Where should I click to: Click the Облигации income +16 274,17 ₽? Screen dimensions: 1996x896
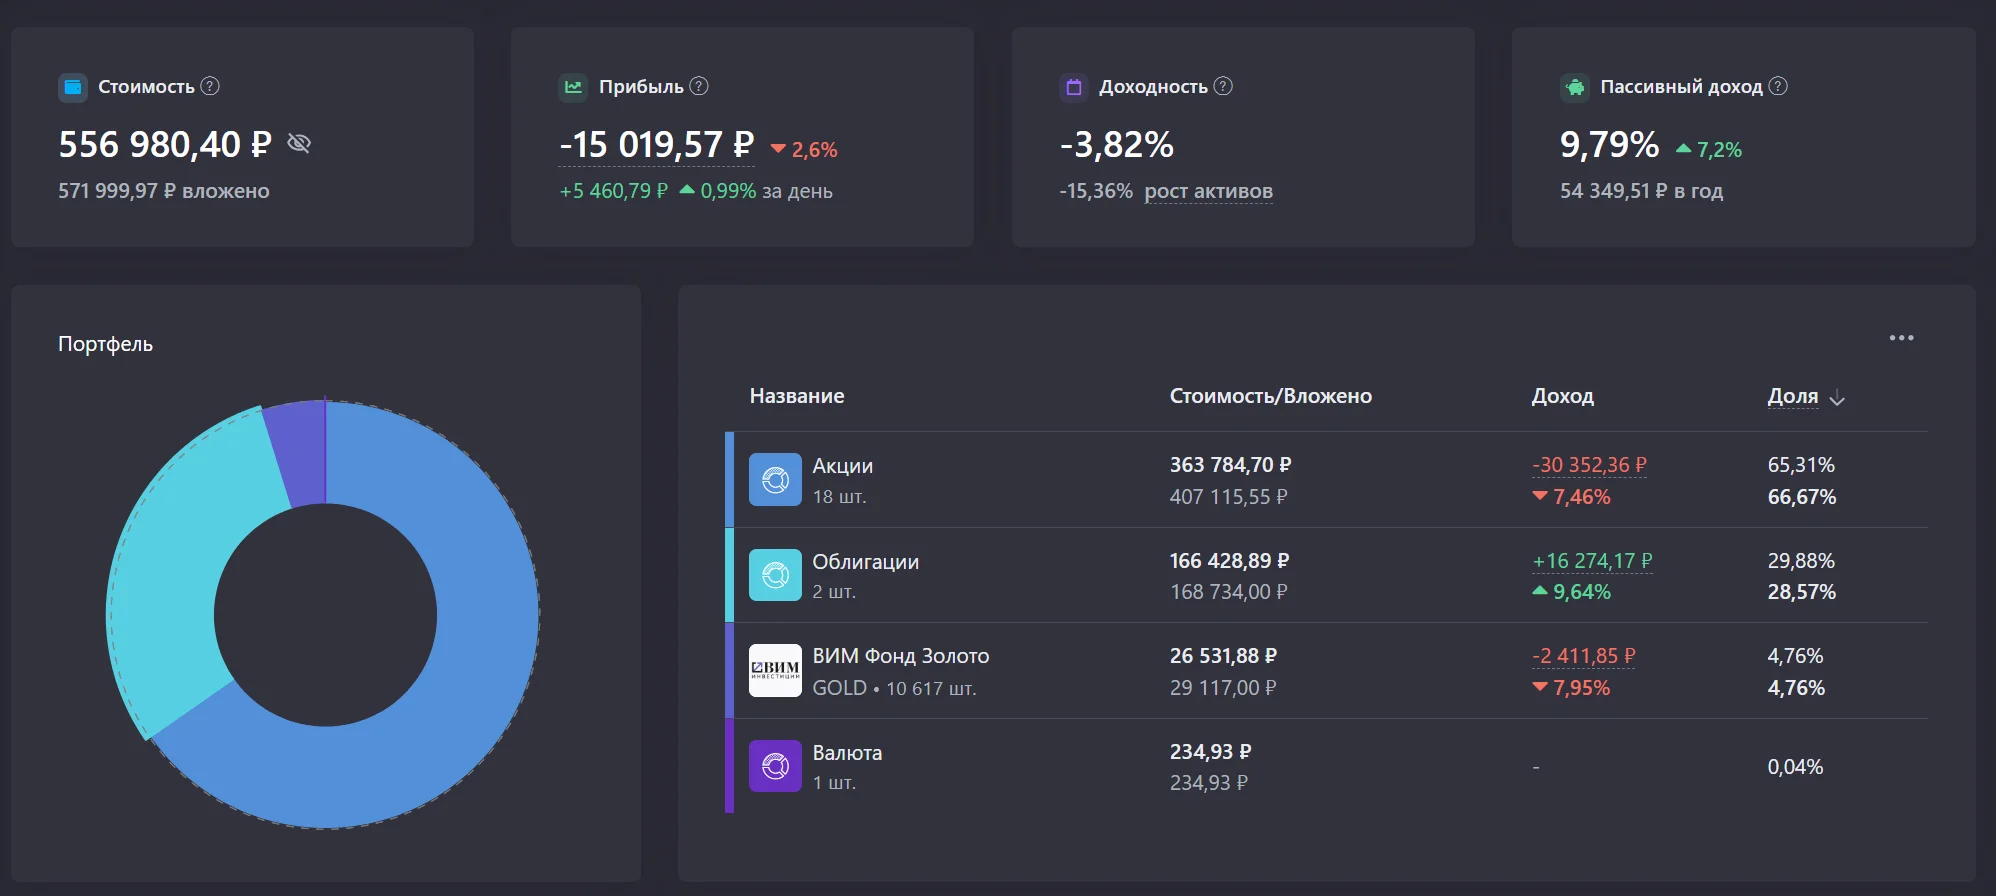pos(1592,561)
